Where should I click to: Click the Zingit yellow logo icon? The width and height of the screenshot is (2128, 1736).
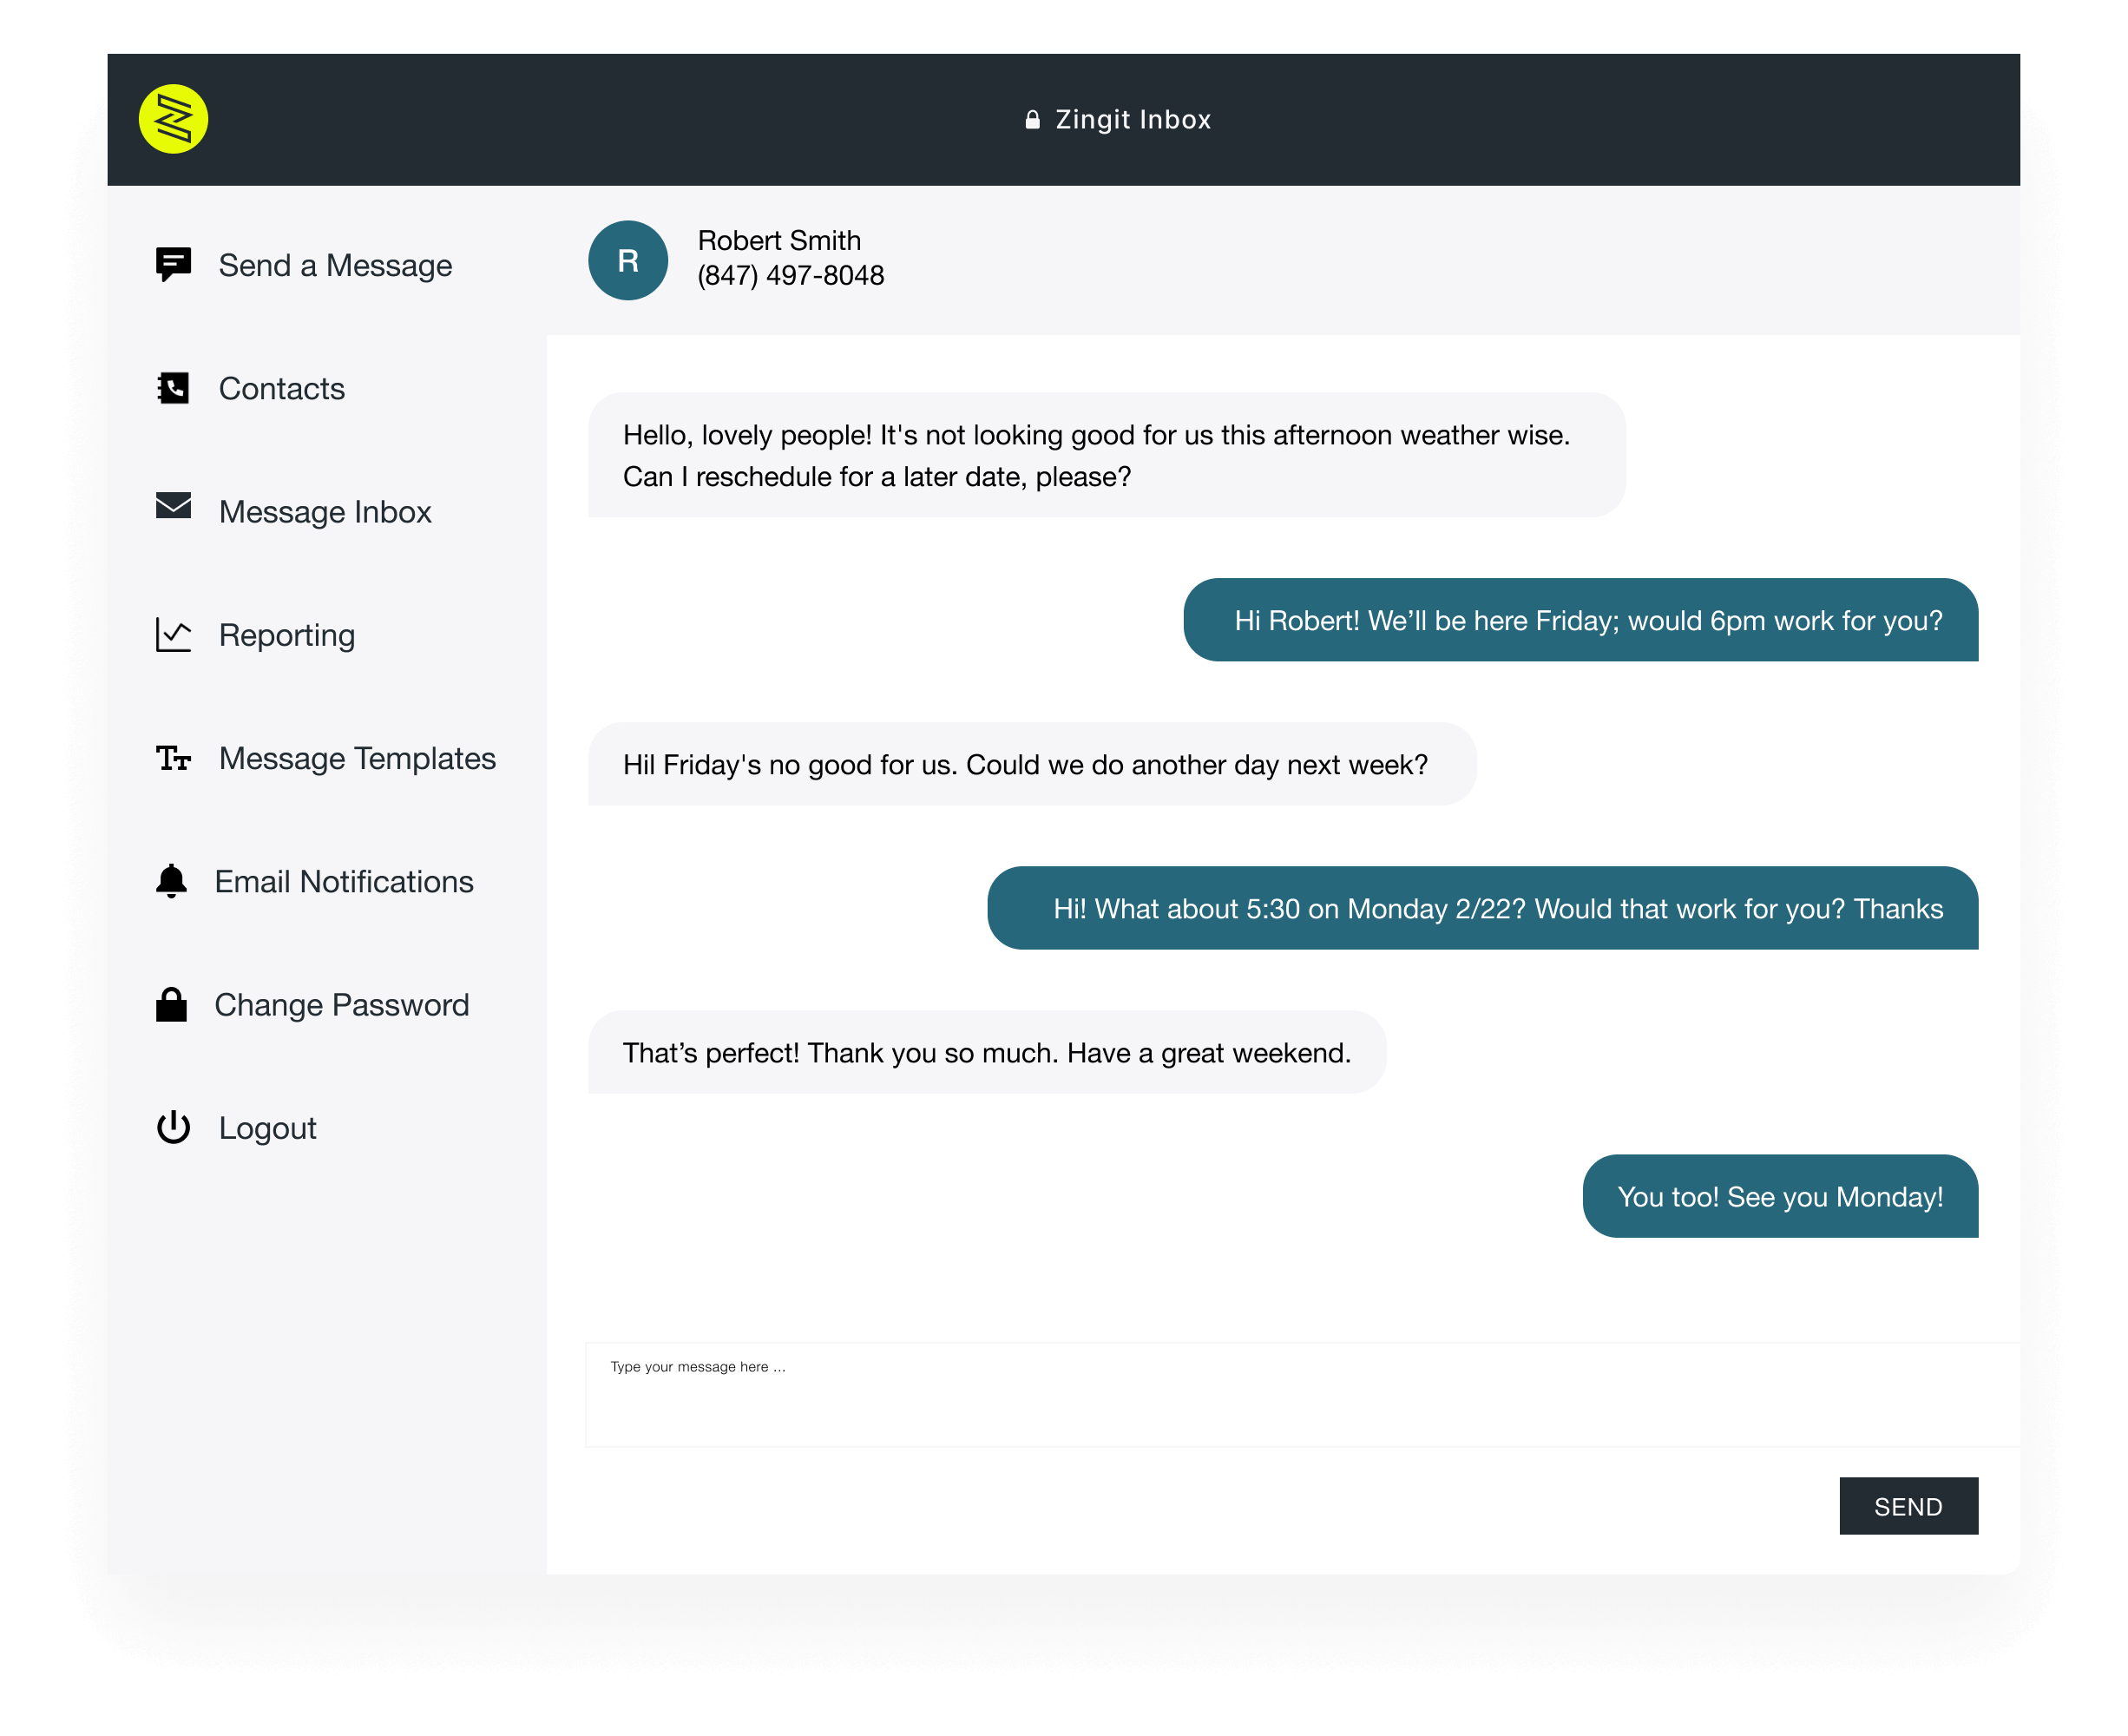click(x=173, y=119)
